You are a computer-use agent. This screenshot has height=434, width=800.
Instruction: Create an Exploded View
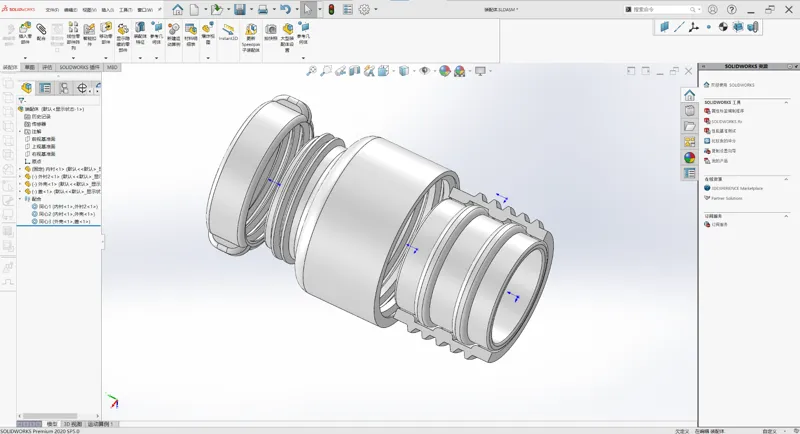208,34
